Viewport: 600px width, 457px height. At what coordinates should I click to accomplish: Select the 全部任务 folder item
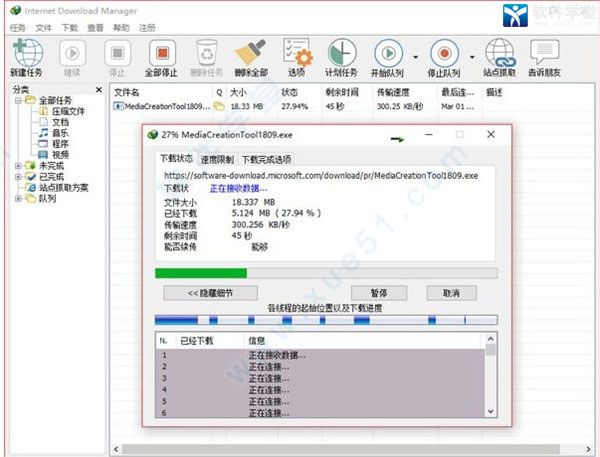(x=55, y=100)
